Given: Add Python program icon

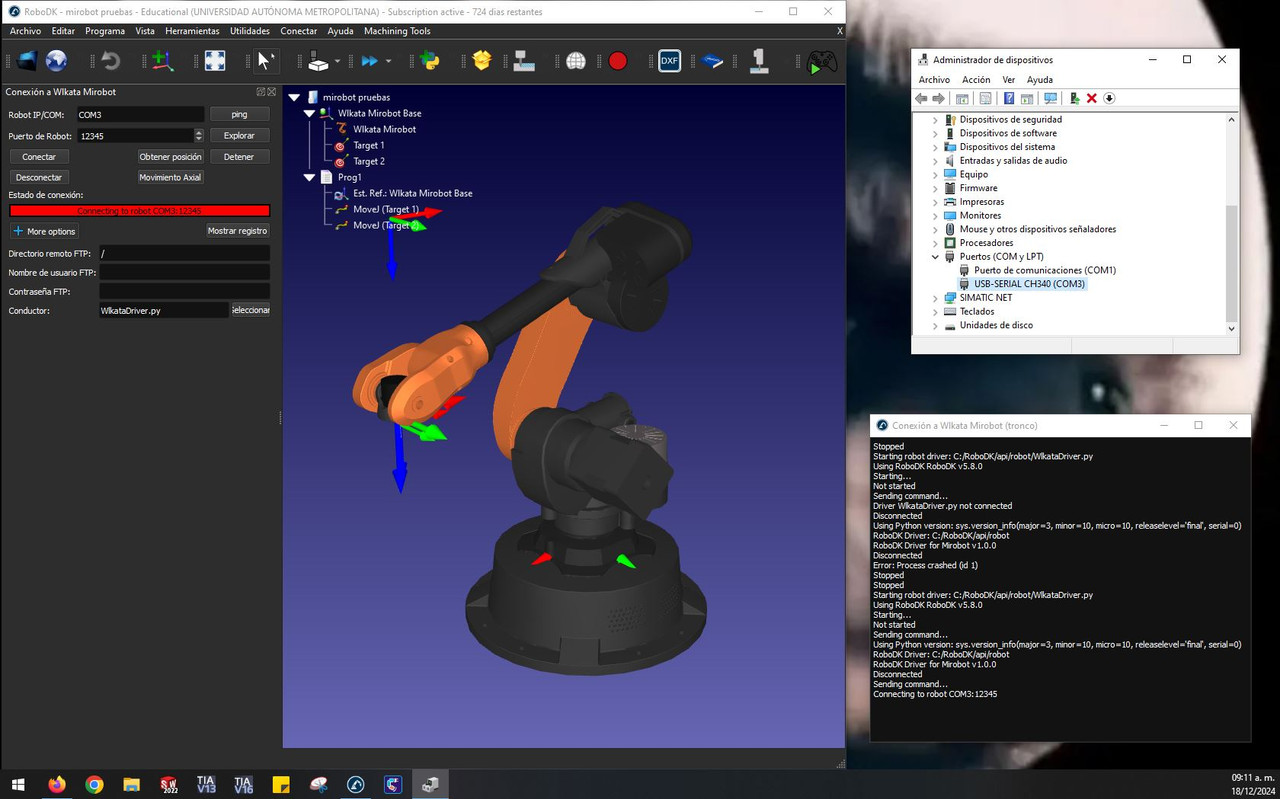Looking at the screenshot, I should tap(430, 61).
